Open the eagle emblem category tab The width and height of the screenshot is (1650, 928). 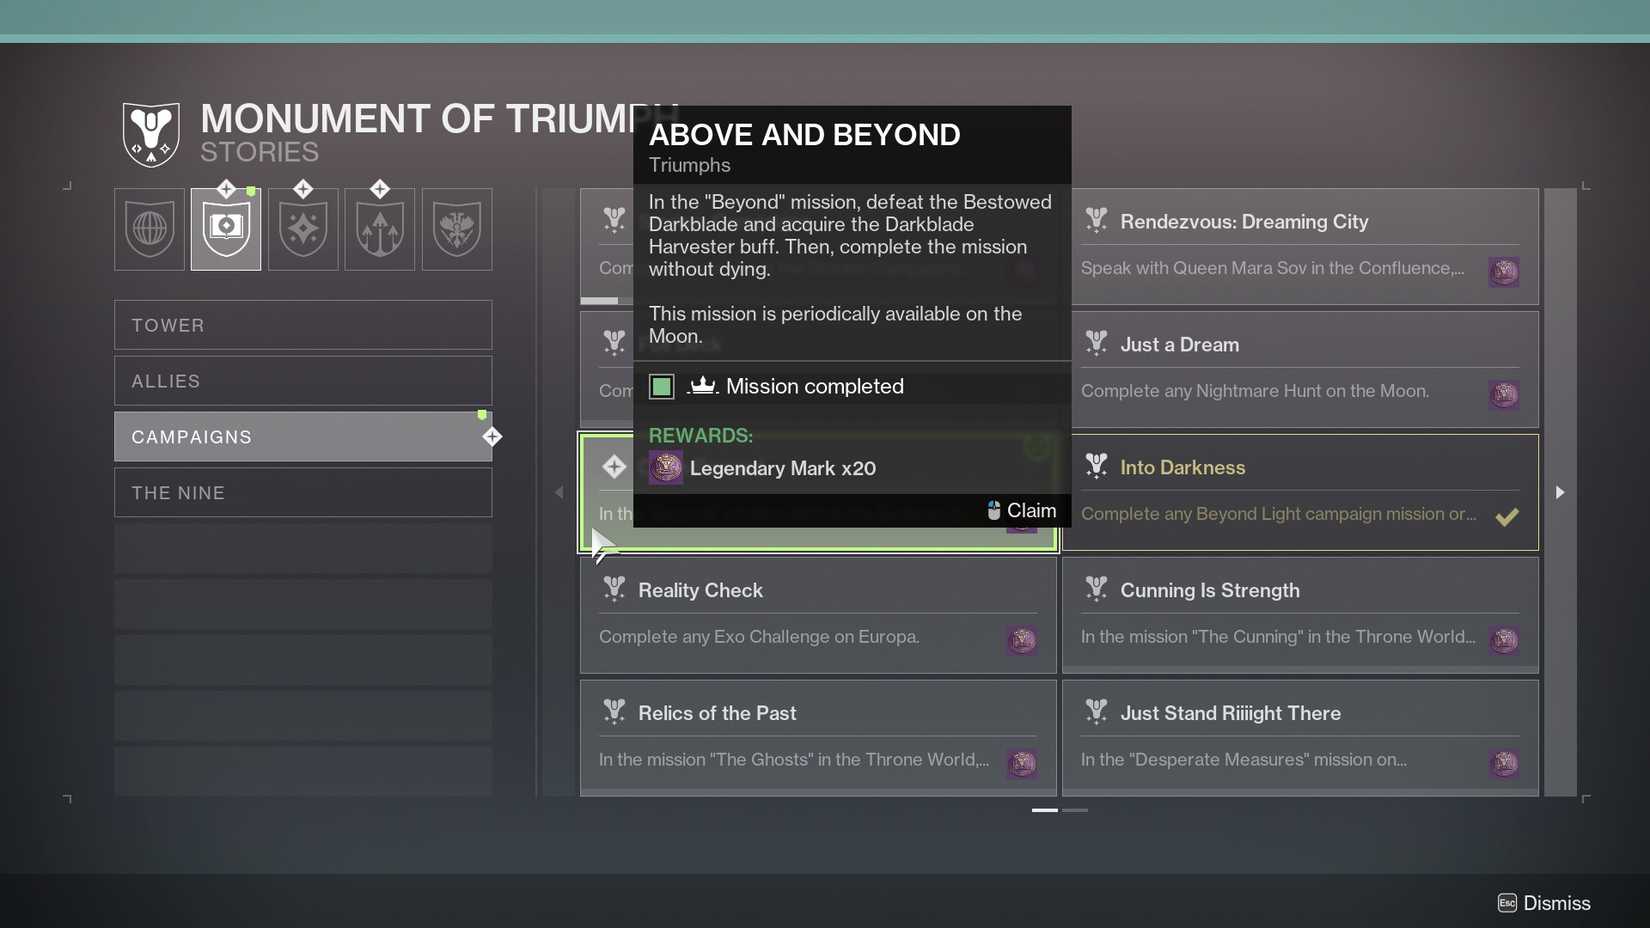(457, 229)
